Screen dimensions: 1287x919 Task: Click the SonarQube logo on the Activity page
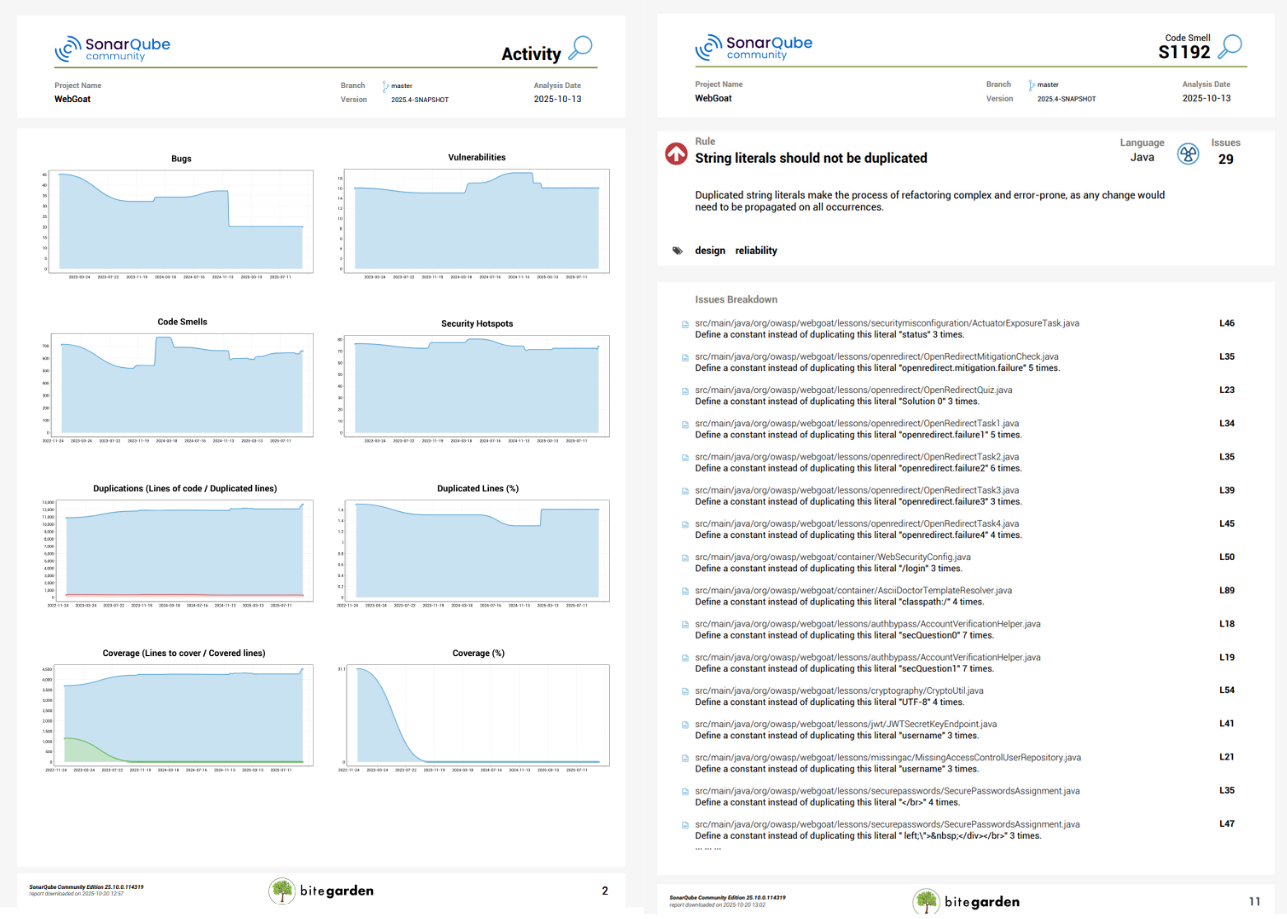[x=99, y=48]
